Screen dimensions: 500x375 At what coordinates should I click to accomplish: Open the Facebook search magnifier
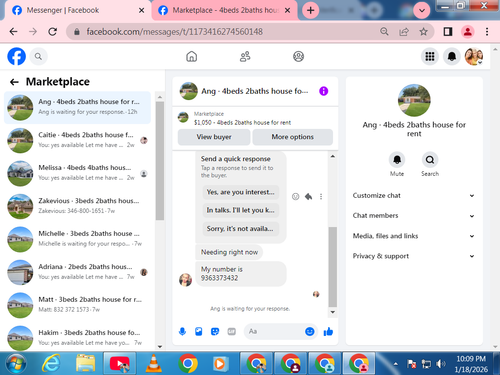click(38, 57)
